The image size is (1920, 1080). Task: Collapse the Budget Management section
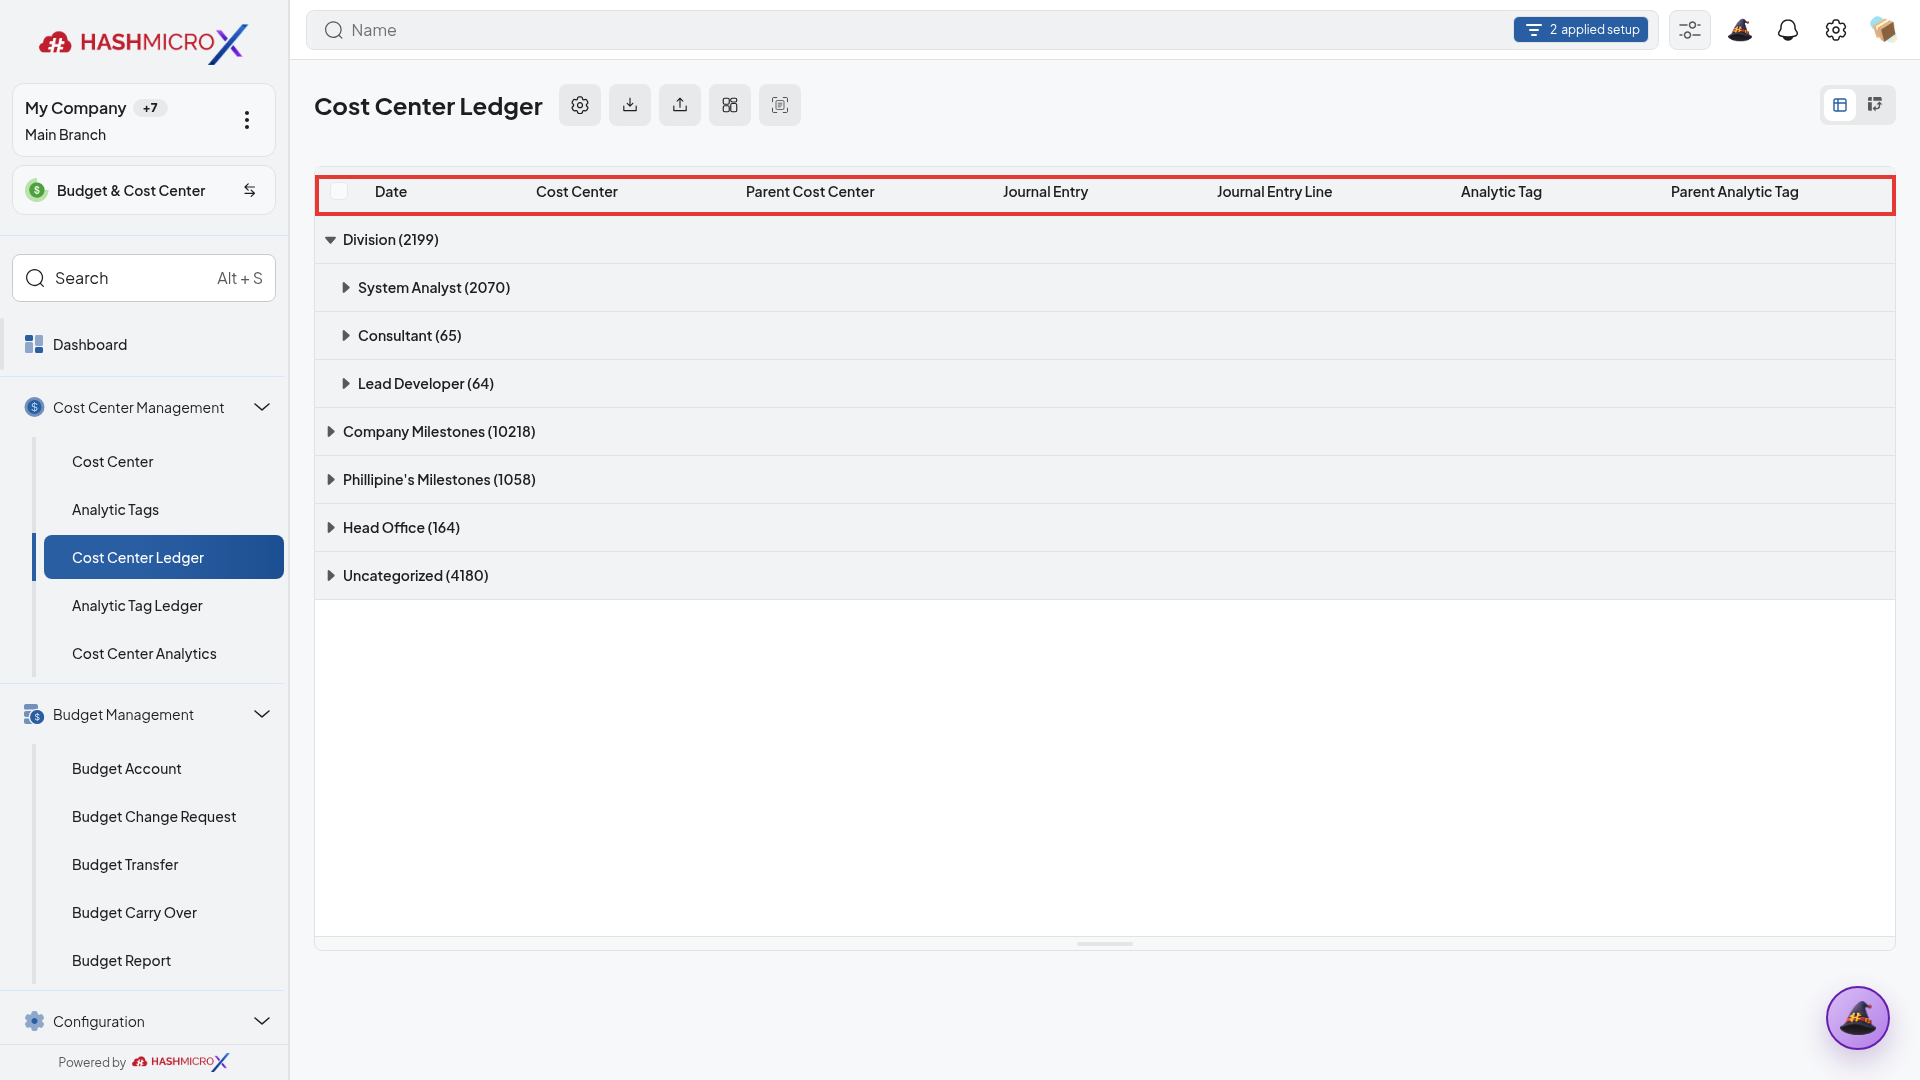coord(262,714)
